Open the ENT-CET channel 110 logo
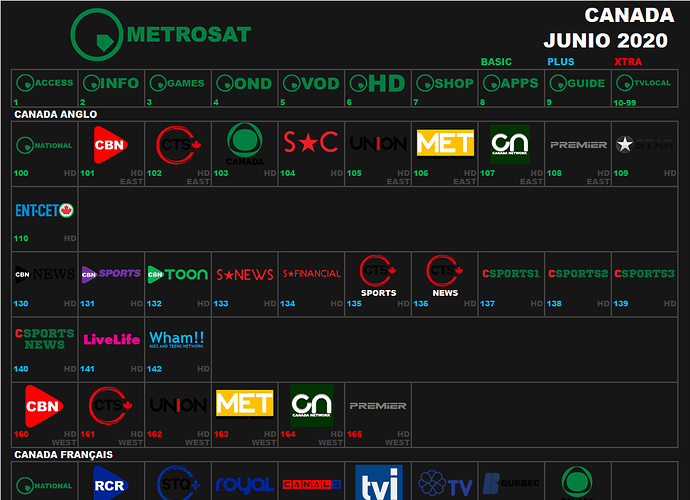The image size is (690, 500). click(x=45, y=211)
